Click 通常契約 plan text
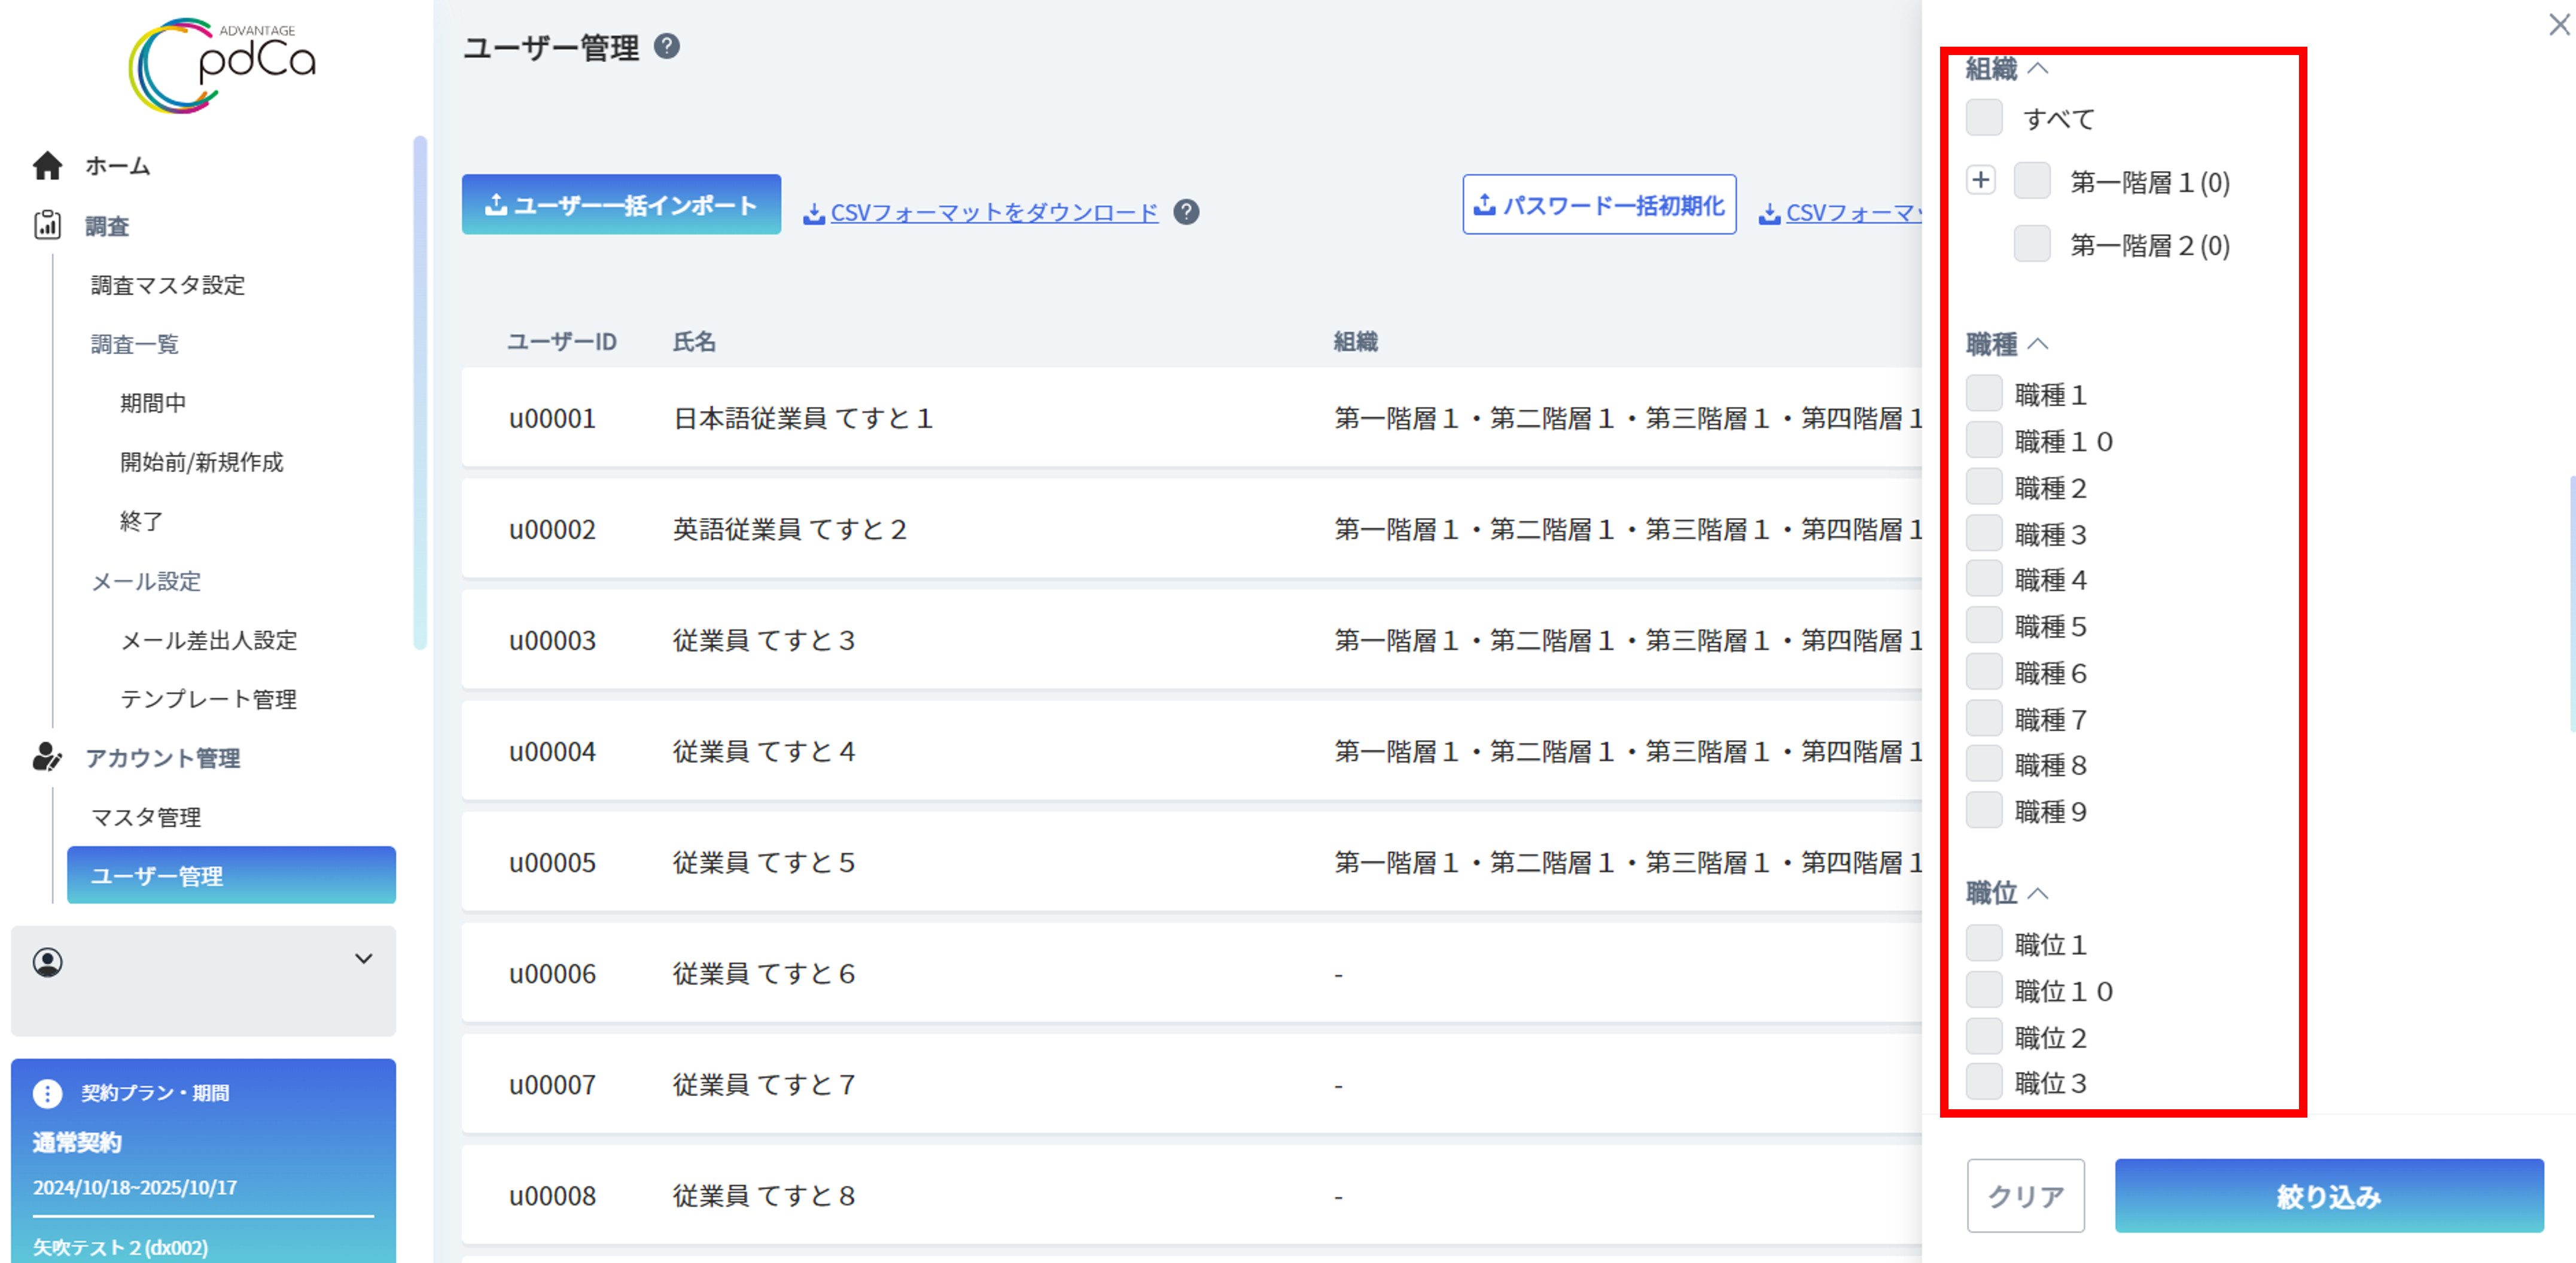The image size is (2576, 1263). coord(77,1142)
